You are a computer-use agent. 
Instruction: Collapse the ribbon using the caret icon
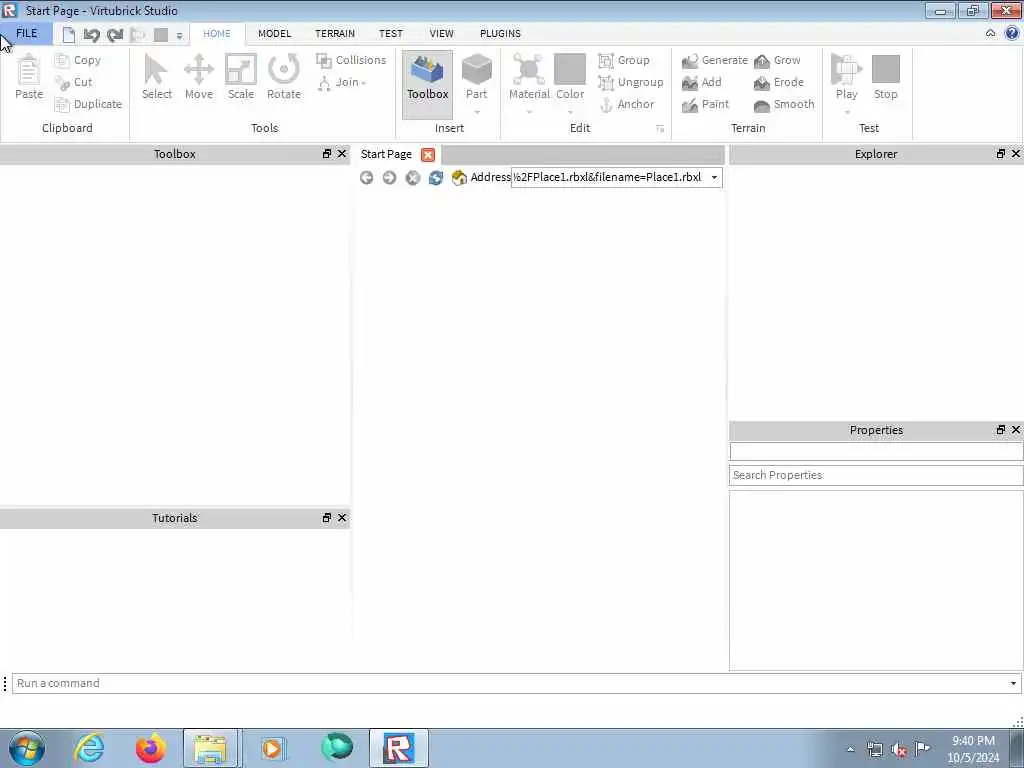click(x=991, y=33)
